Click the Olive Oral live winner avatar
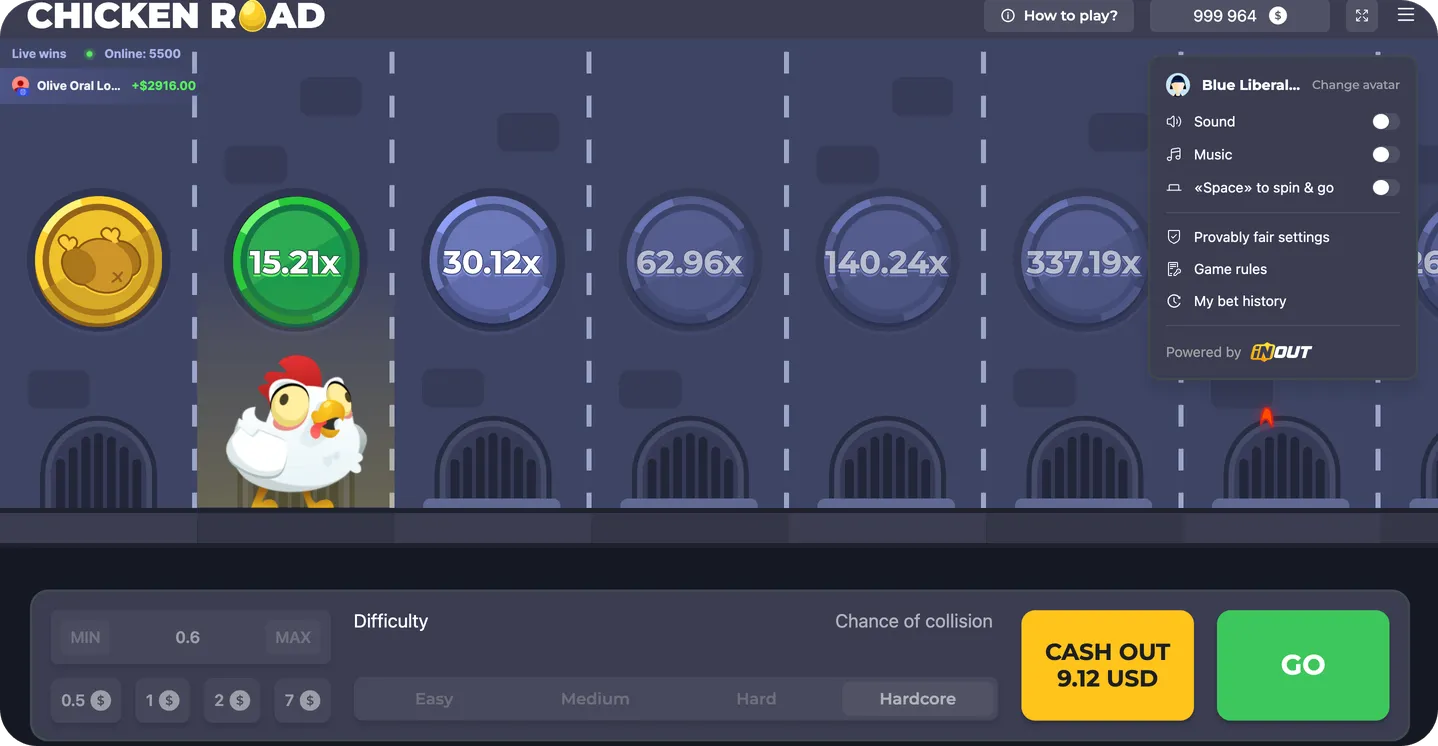 click(20, 86)
